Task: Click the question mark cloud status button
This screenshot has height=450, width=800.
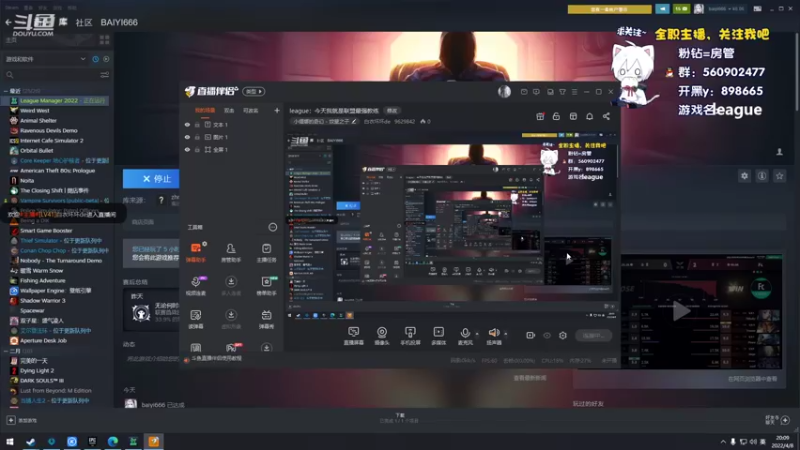Action: [161, 201]
